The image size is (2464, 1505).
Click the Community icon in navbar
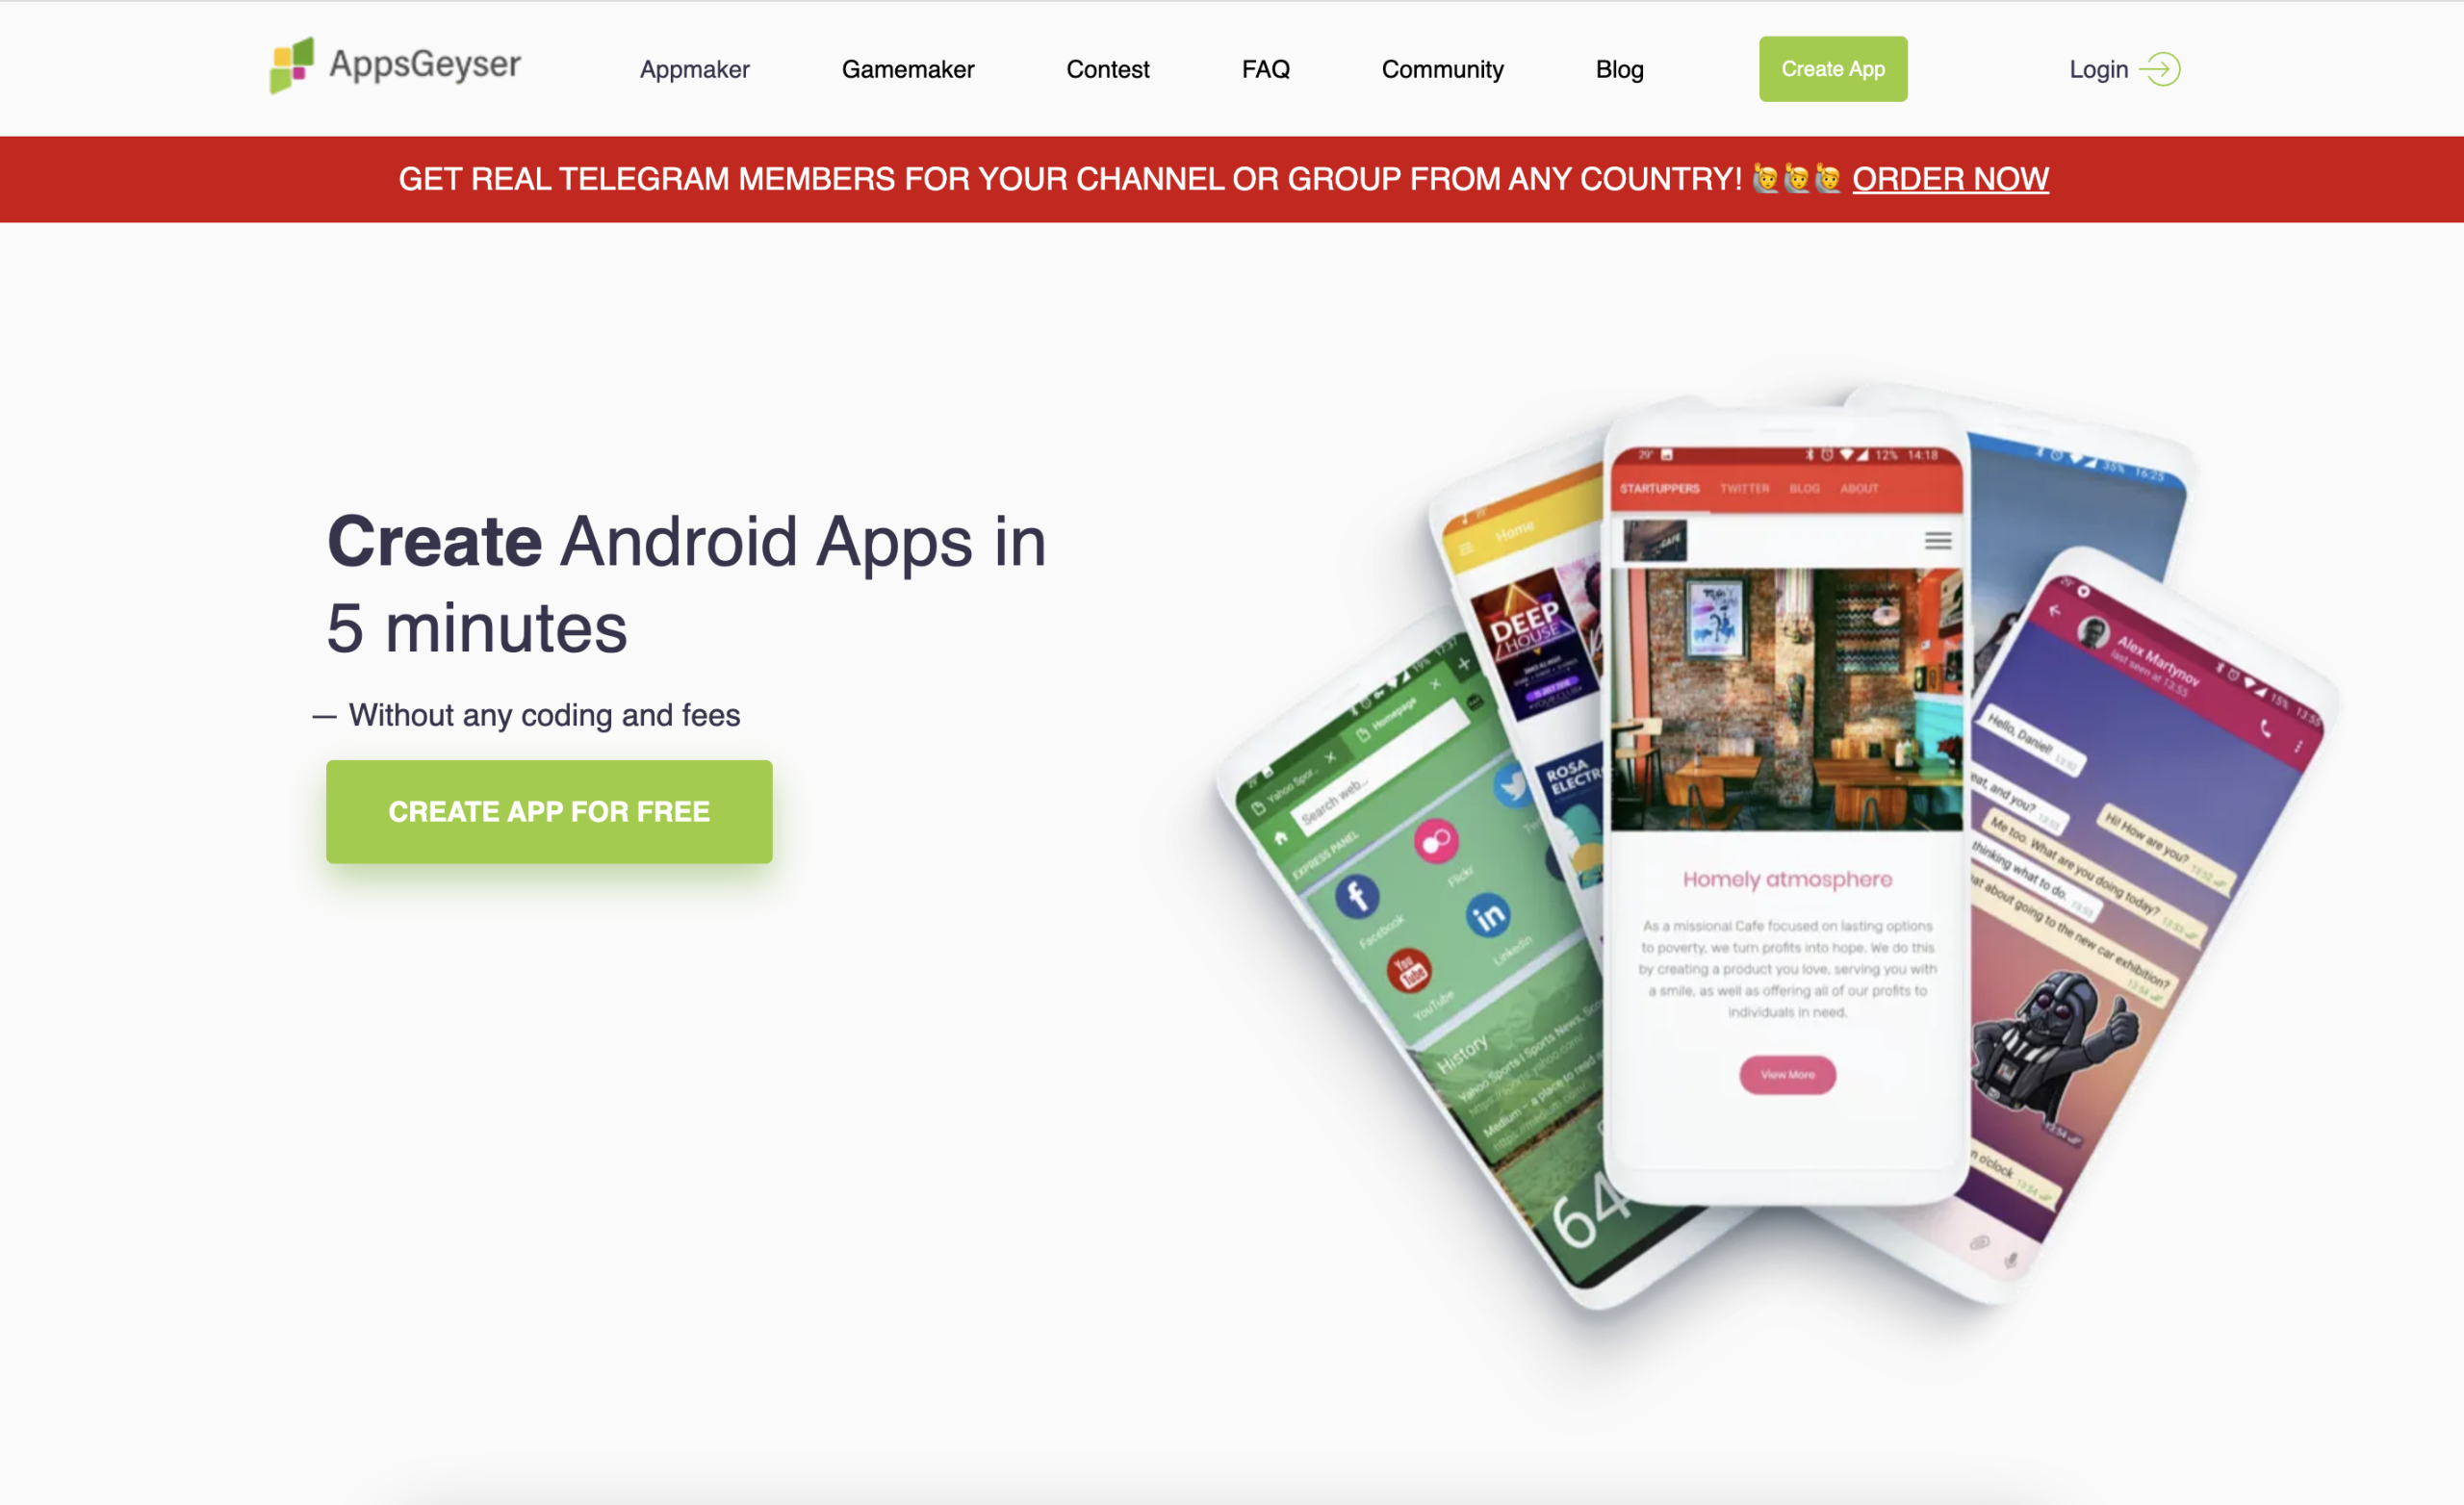click(x=1443, y=68)
